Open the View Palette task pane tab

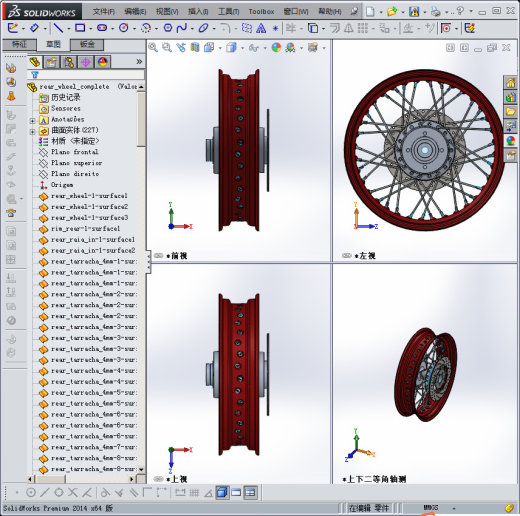(x=510, y=126)
